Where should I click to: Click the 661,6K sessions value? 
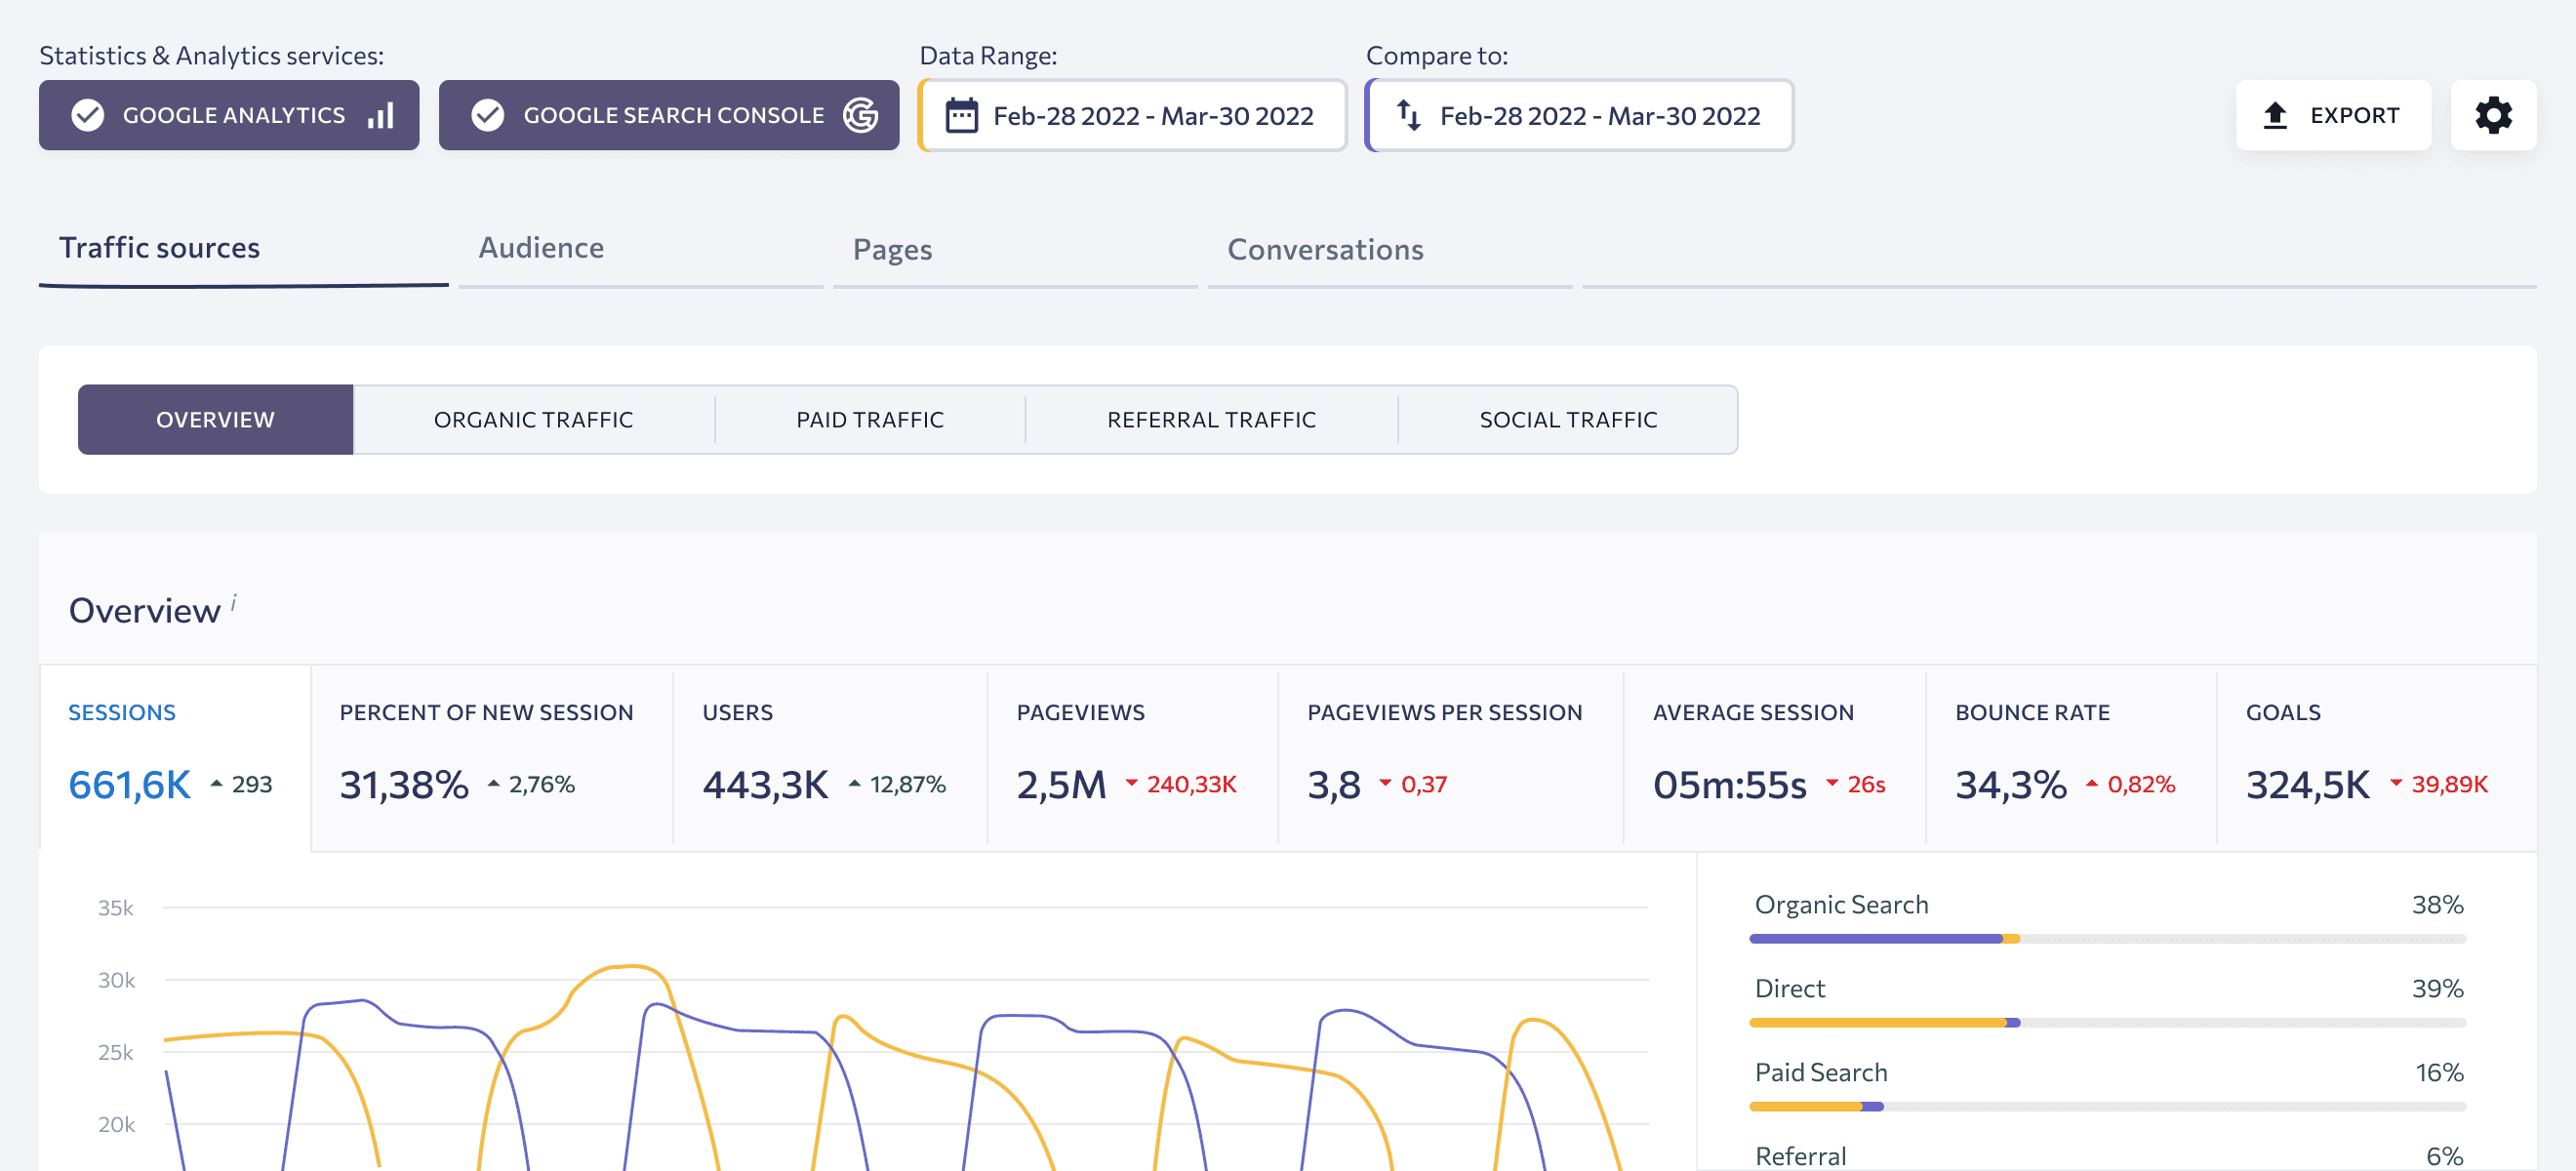point(129,784)
